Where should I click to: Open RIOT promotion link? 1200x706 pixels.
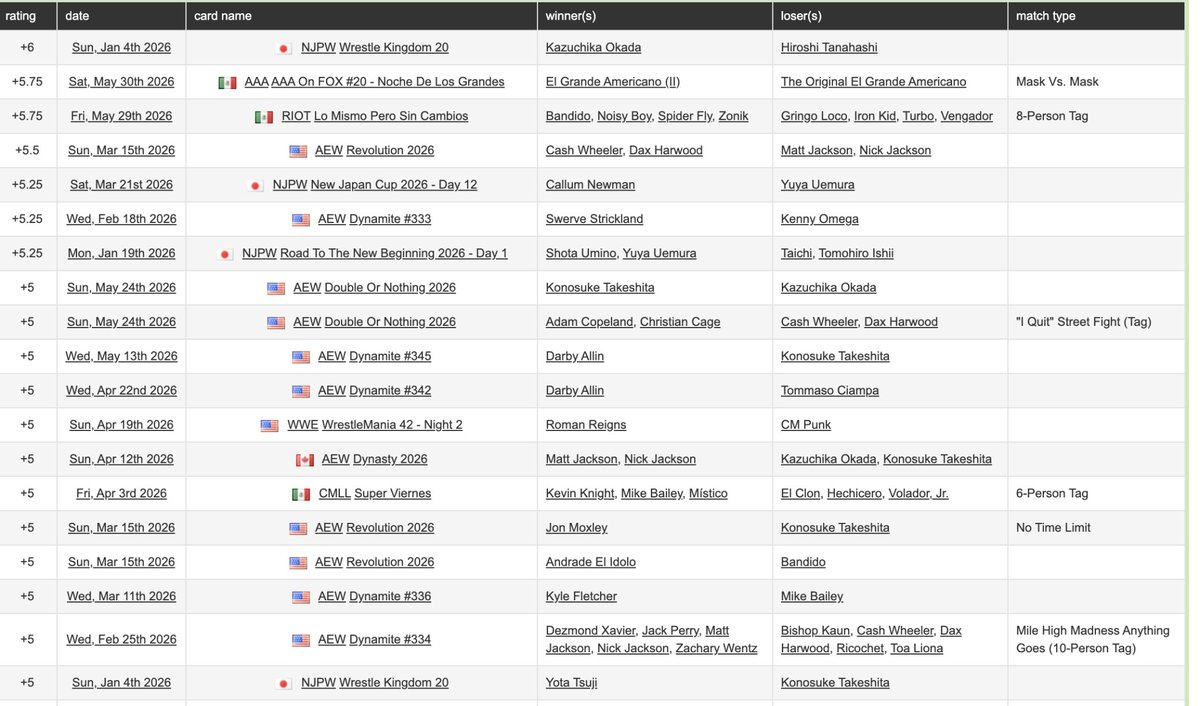[x=296, y=116]
